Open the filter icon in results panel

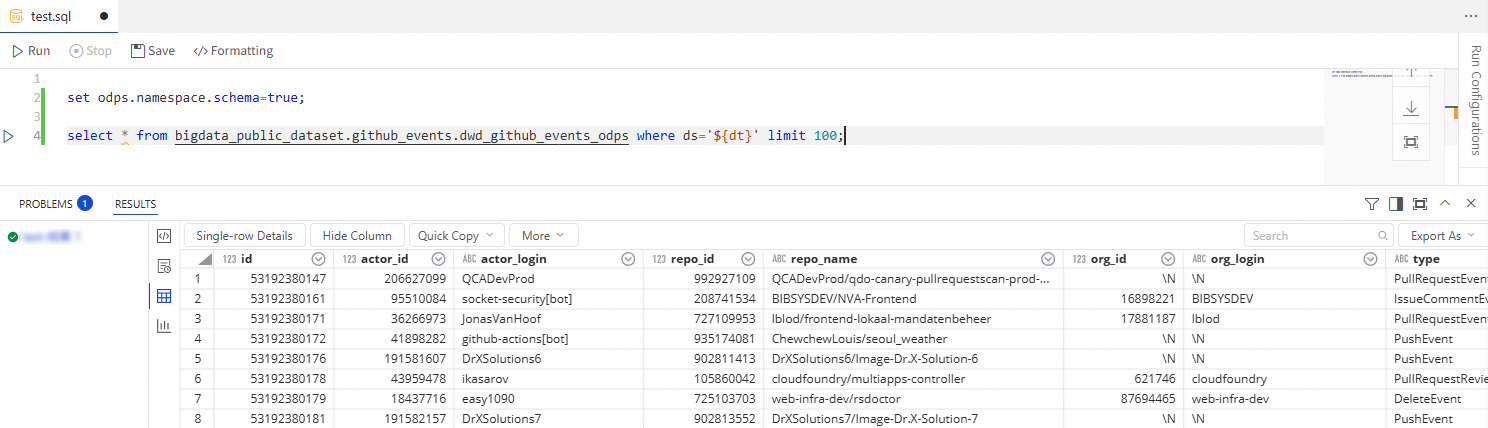coord(1372,204)
